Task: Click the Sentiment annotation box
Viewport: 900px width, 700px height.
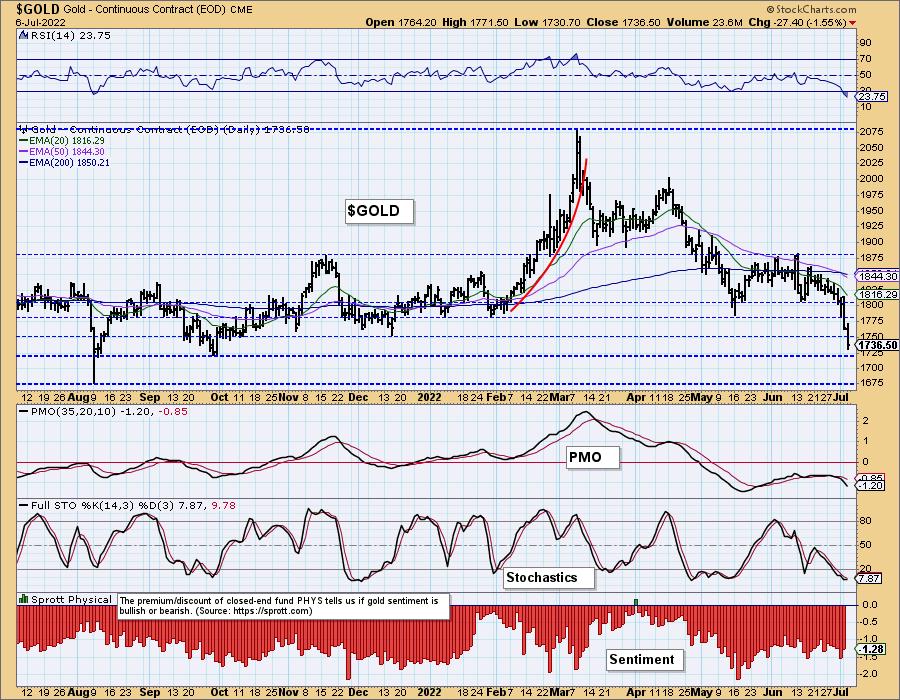Action: pos(645,659)
